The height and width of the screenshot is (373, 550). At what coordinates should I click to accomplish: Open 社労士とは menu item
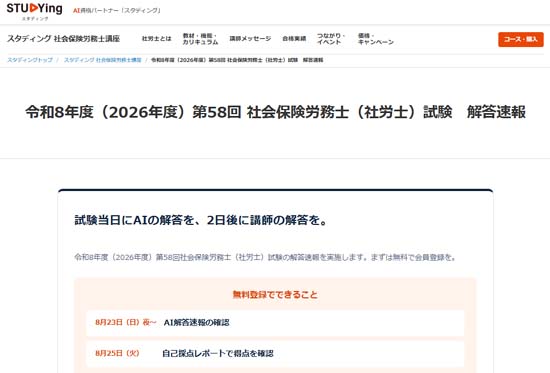pos(156,39)
